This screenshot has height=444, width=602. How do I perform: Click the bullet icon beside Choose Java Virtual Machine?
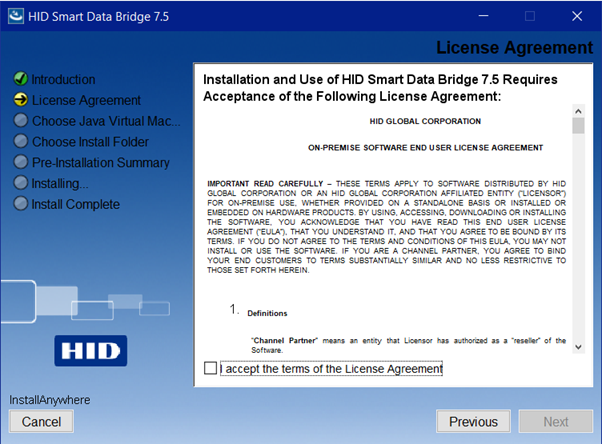pyautogui.click(x=20, y=121)
